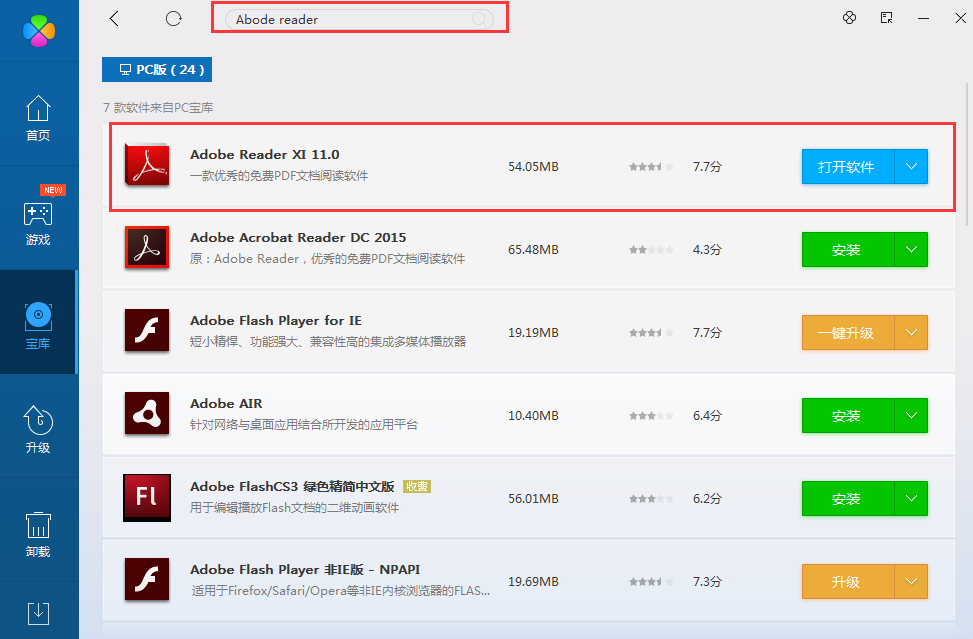Click the Adobe AIR app icon
The width and height of the screenshot is (973, 639).
click(x=147, y=414)
